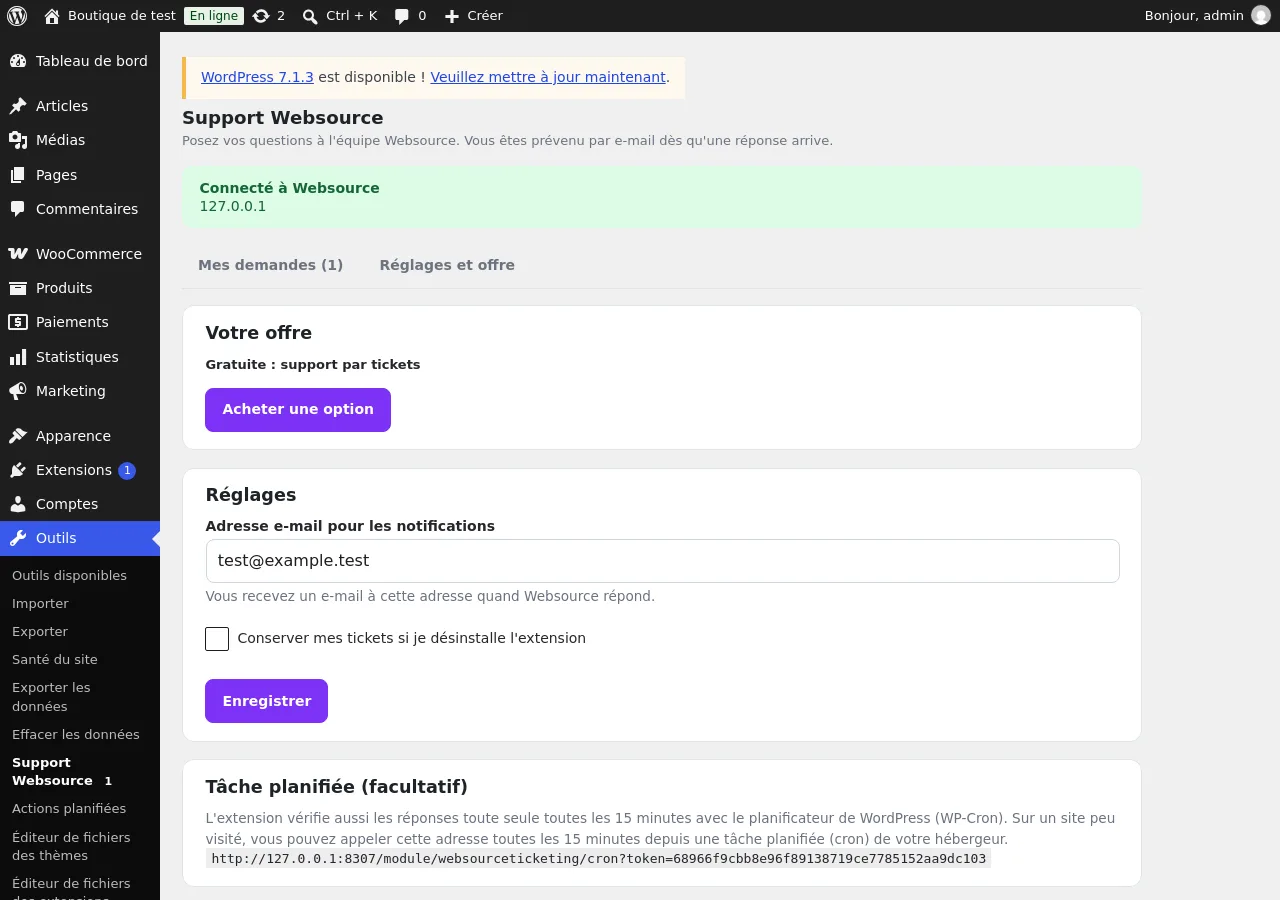The image size is (1280, 900).
Task: Switch to Mes demandes (1) tab
Action: point(270,265)
